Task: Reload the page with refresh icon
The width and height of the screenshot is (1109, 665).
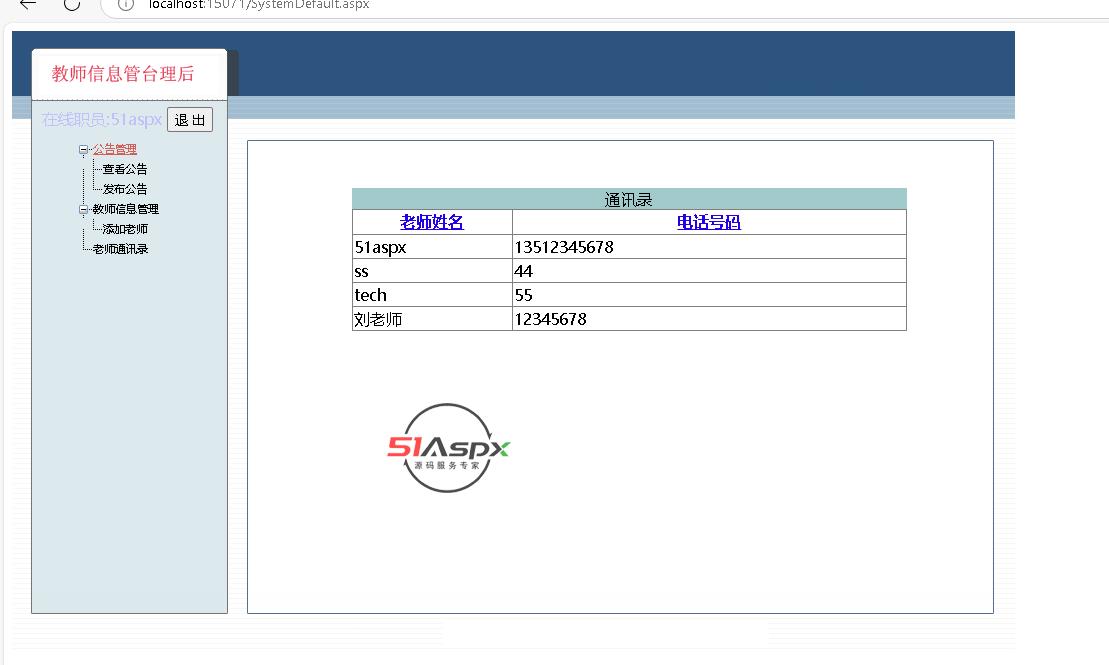Action: (72, 4)
